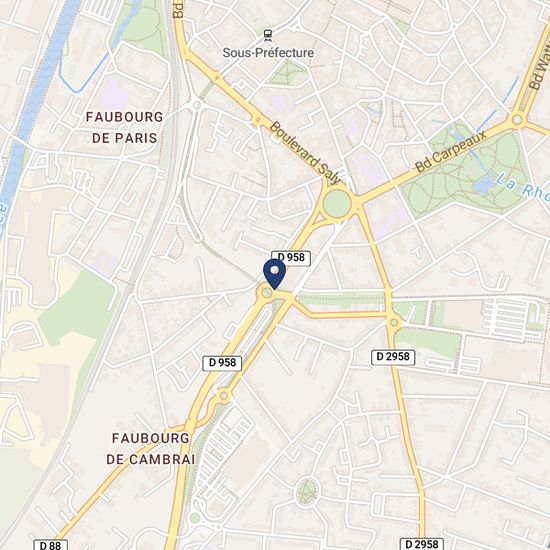This screenshot has height=550, width=550.
Task: Click the small pond inside the green park
Action: tap(483, 185)
